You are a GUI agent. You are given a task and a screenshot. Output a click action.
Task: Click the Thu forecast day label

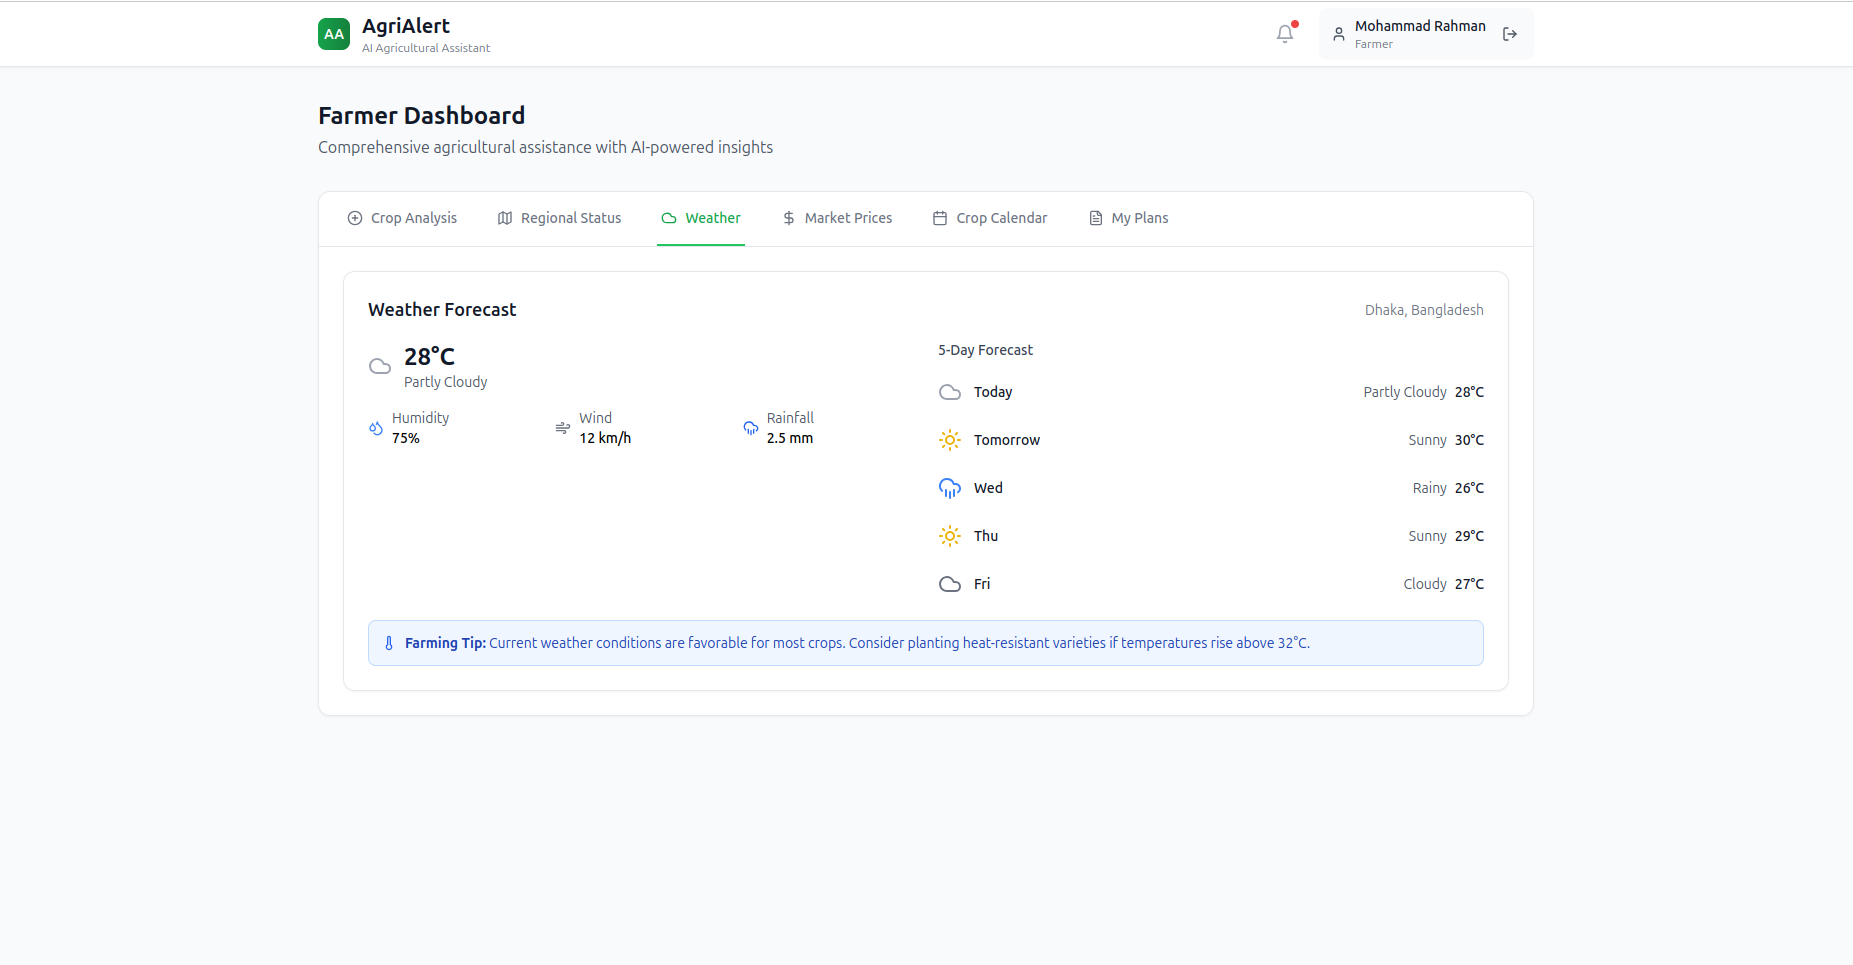coord(986,536)
